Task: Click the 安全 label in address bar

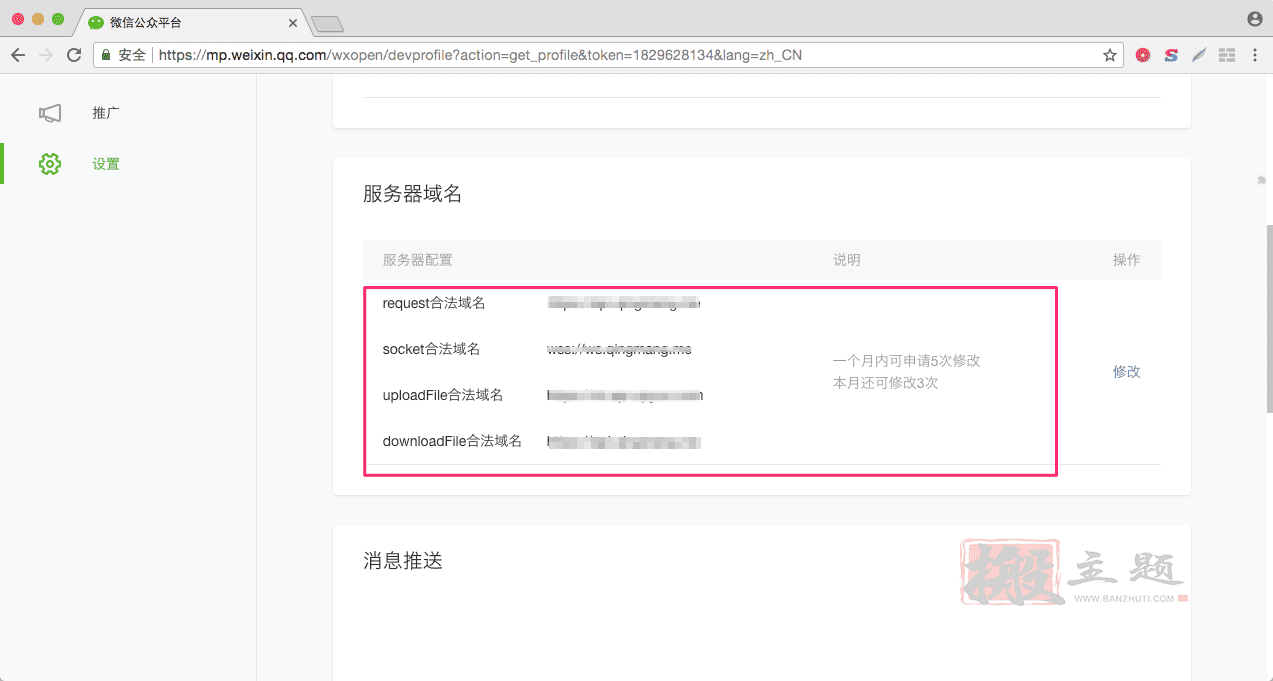Action: coord(132,55)
